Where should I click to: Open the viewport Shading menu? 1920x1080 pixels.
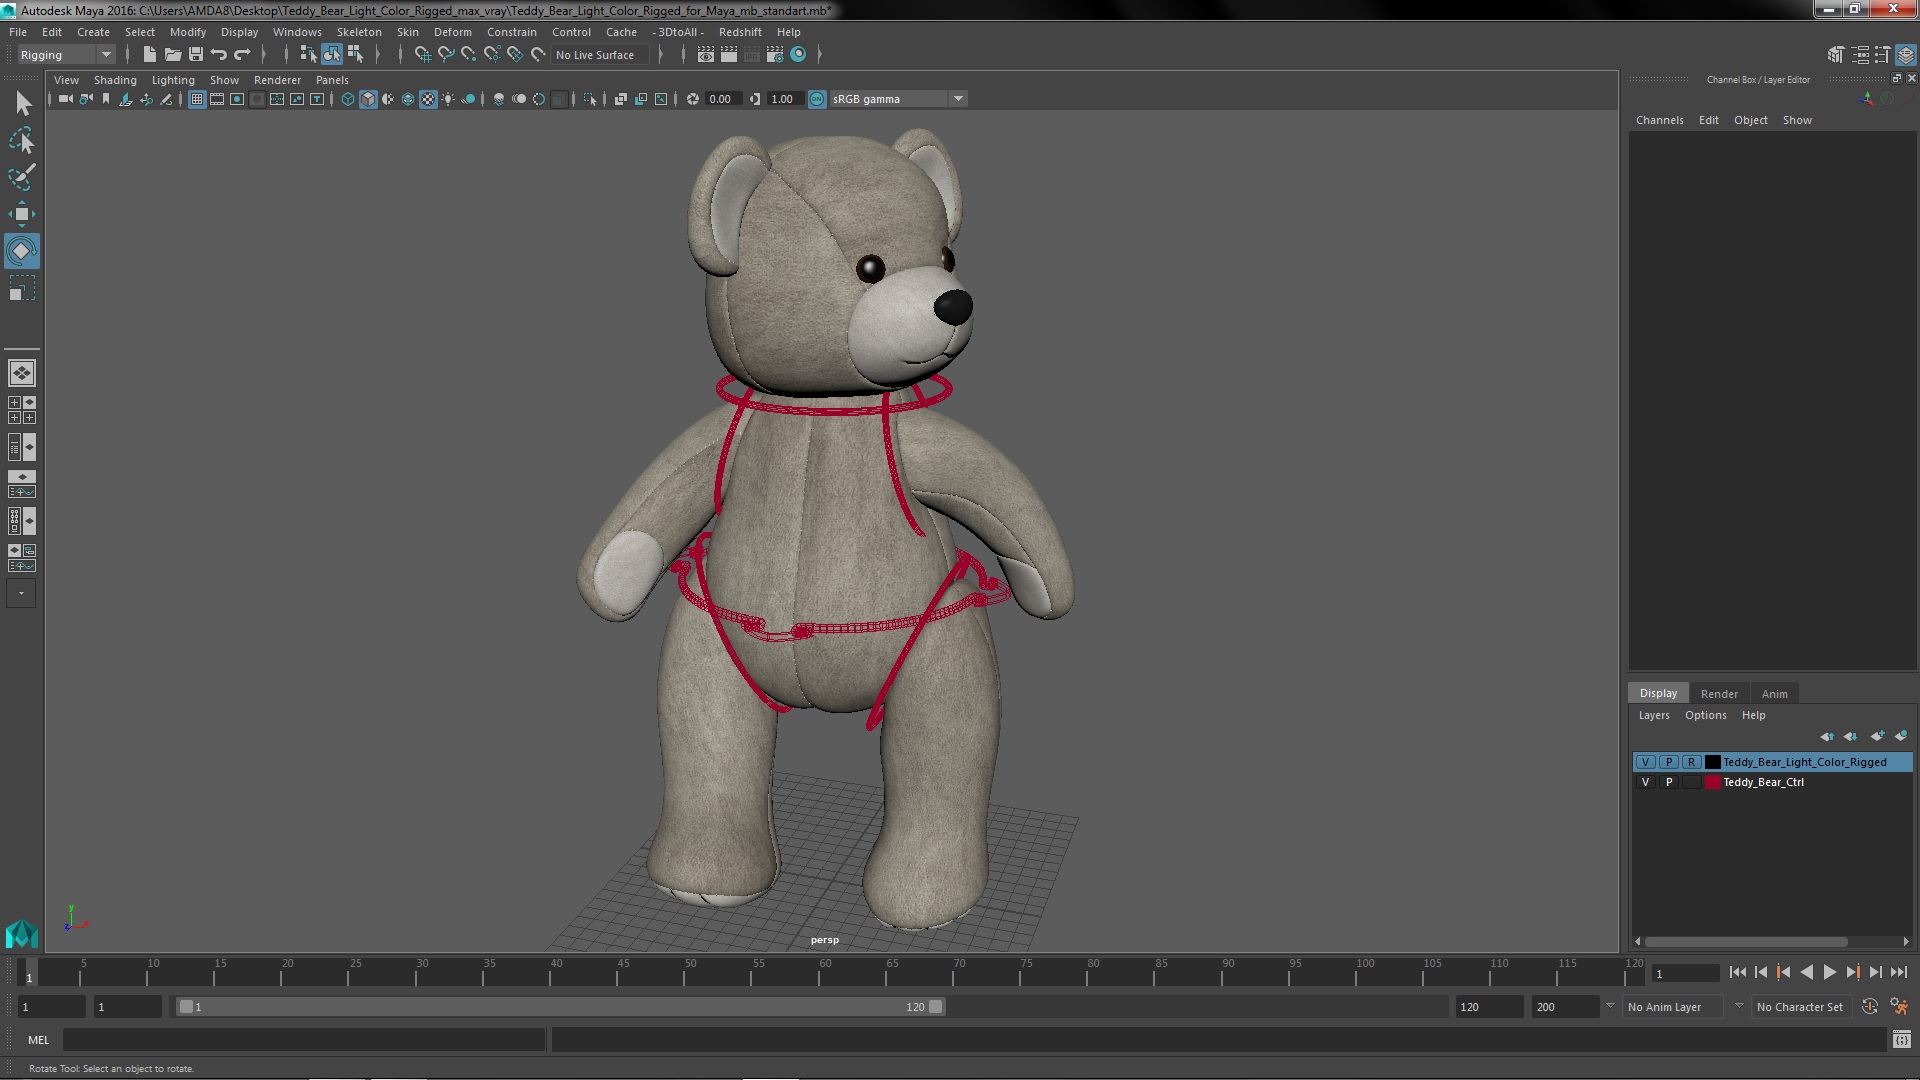click(115, 80)
